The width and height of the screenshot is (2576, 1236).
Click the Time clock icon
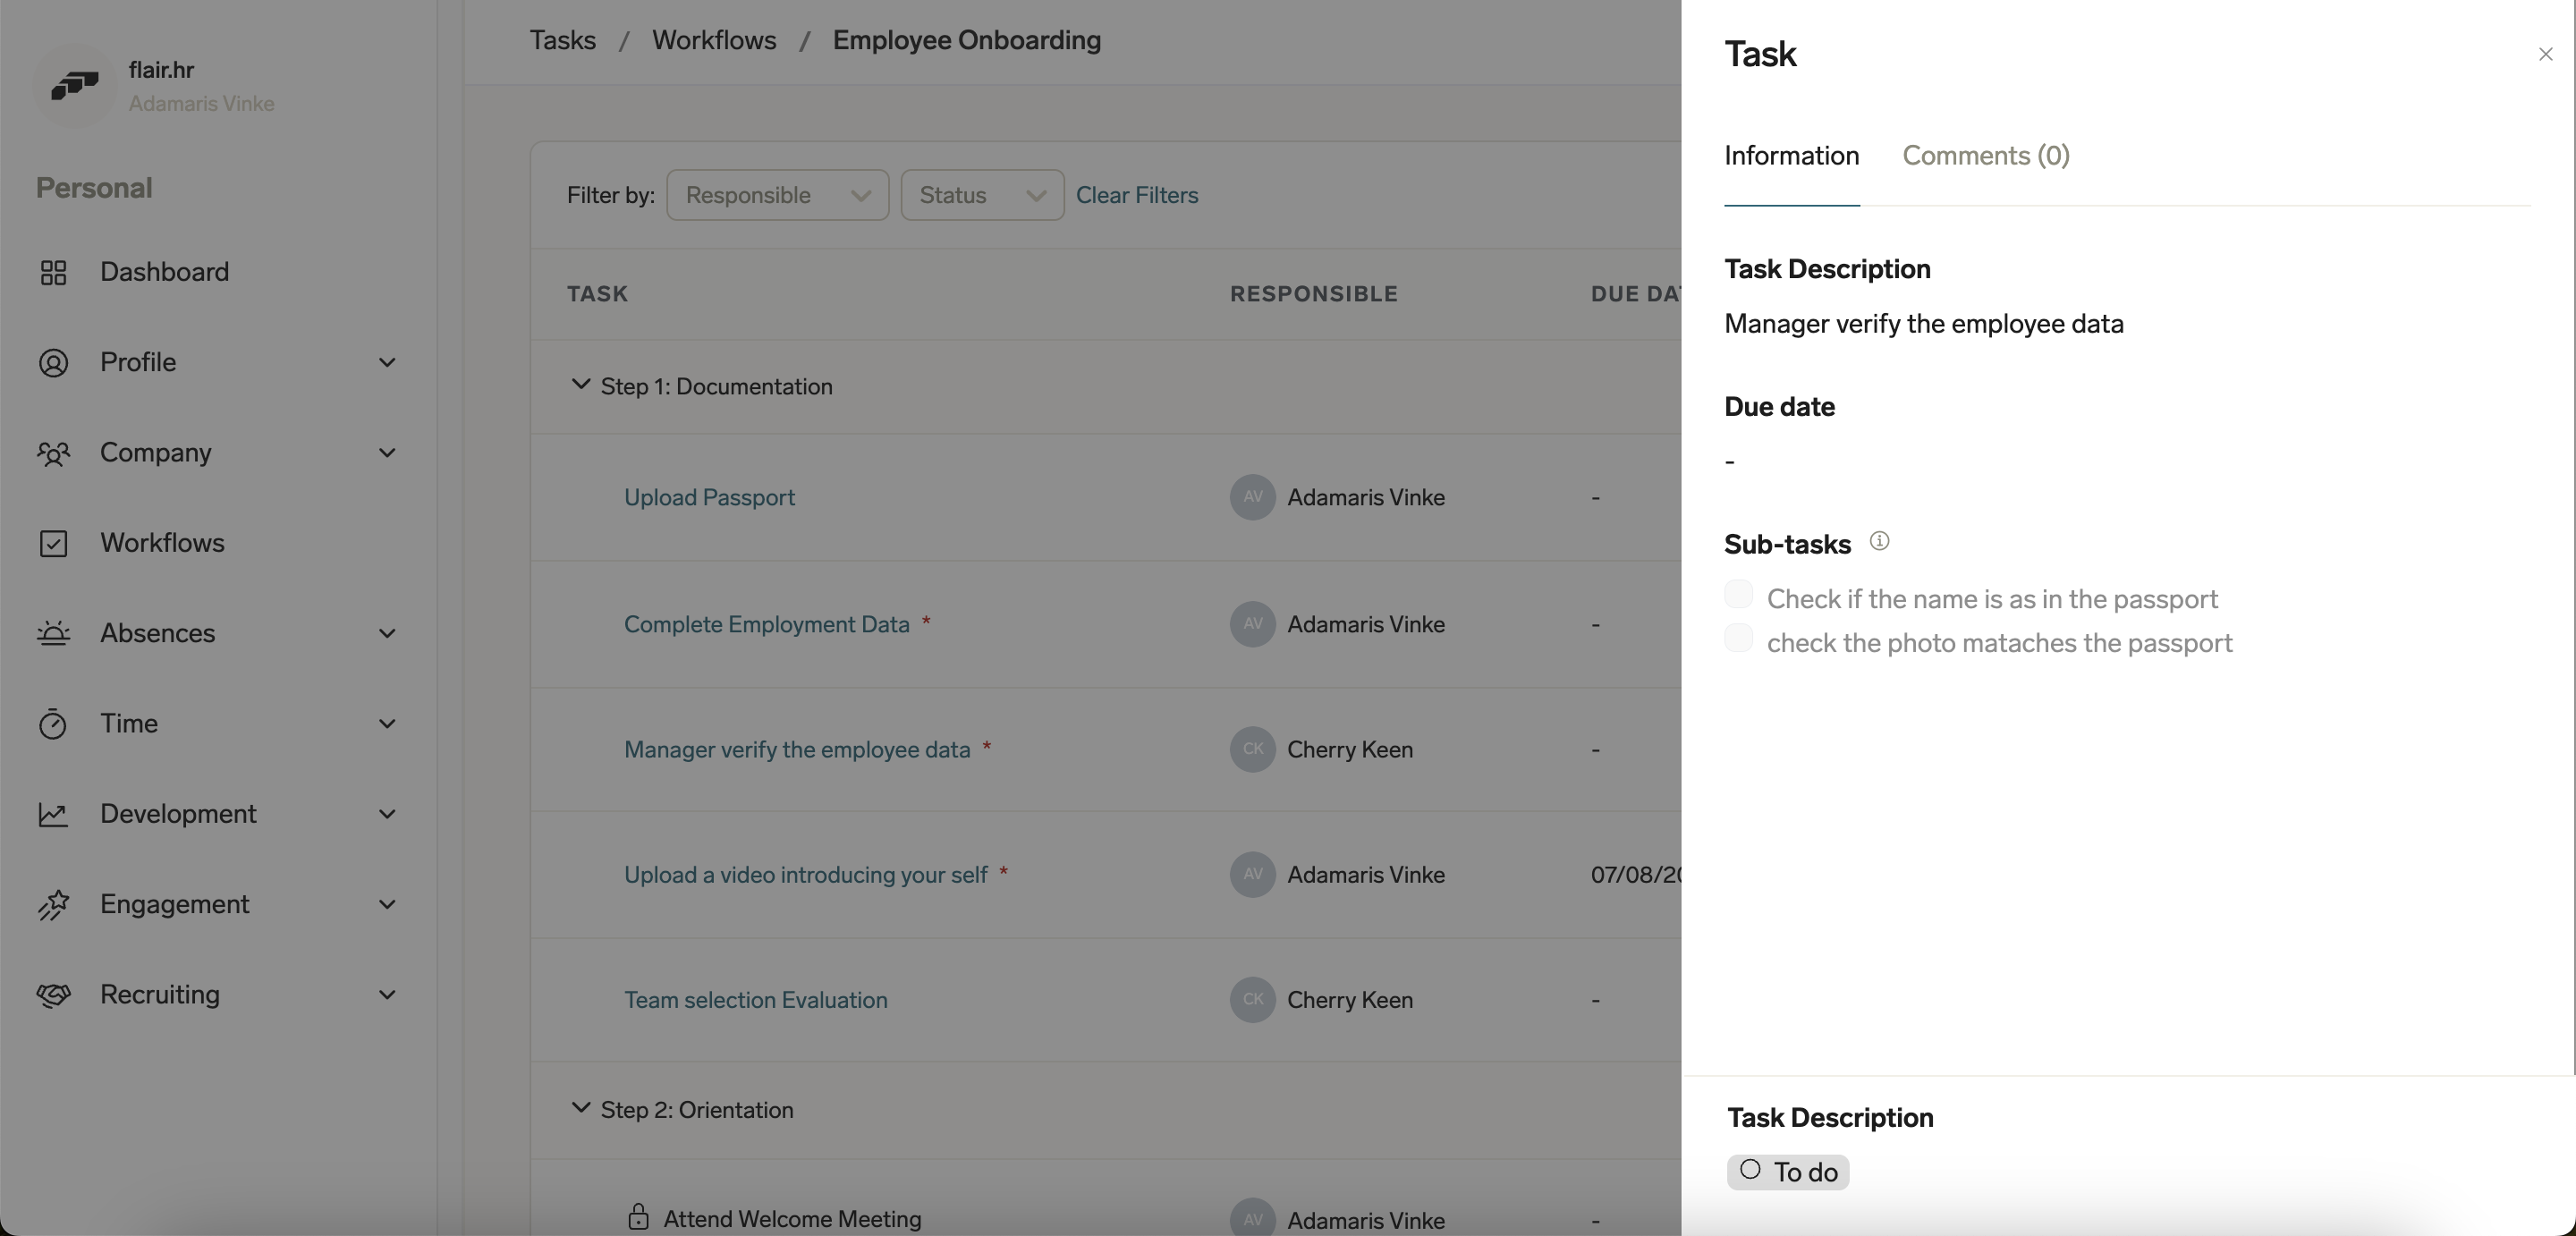(x=55, y=724)
